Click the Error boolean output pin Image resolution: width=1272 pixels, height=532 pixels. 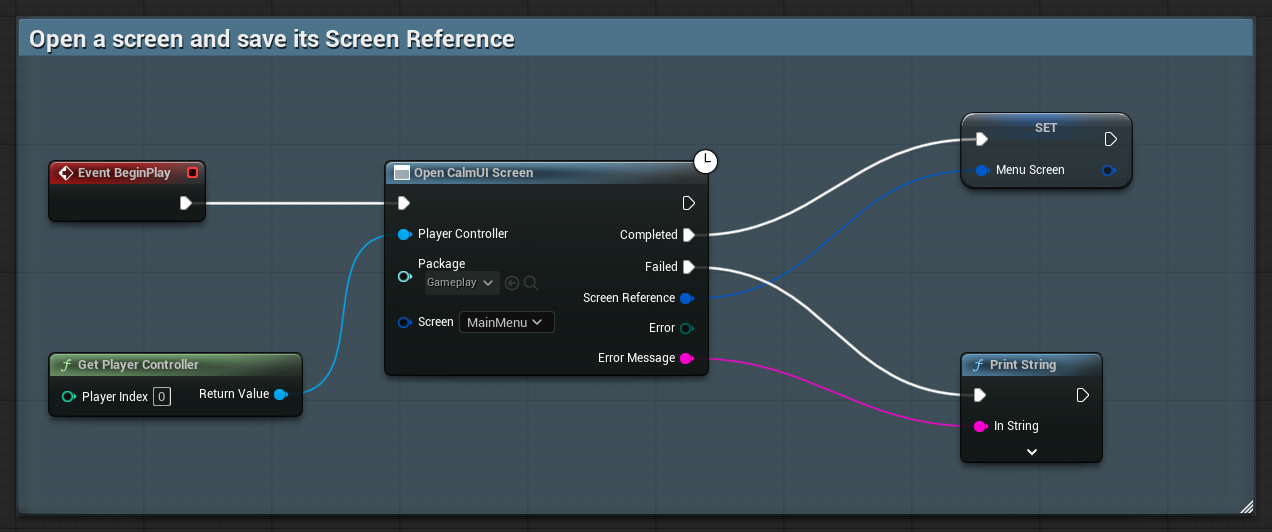tap(686, 328)
